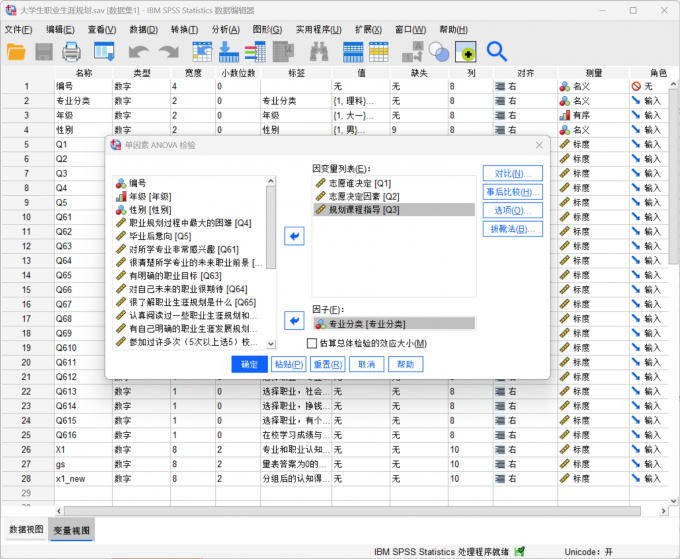Click role cell 无 for 编号 row

(x=648, y=86)
